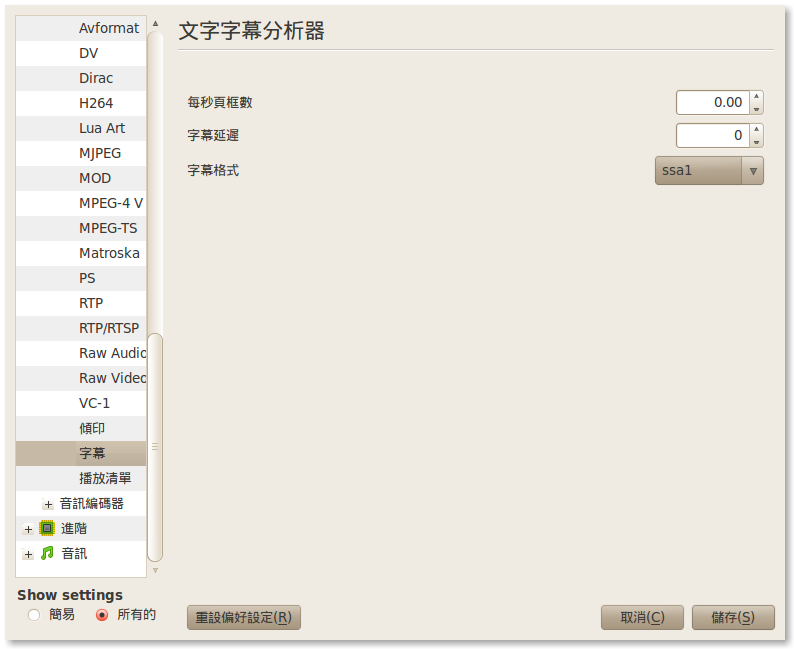This screenshot has height=649, width=794.
Task: Select the 簡易 radio button
Action: click(x=34, y=615)
